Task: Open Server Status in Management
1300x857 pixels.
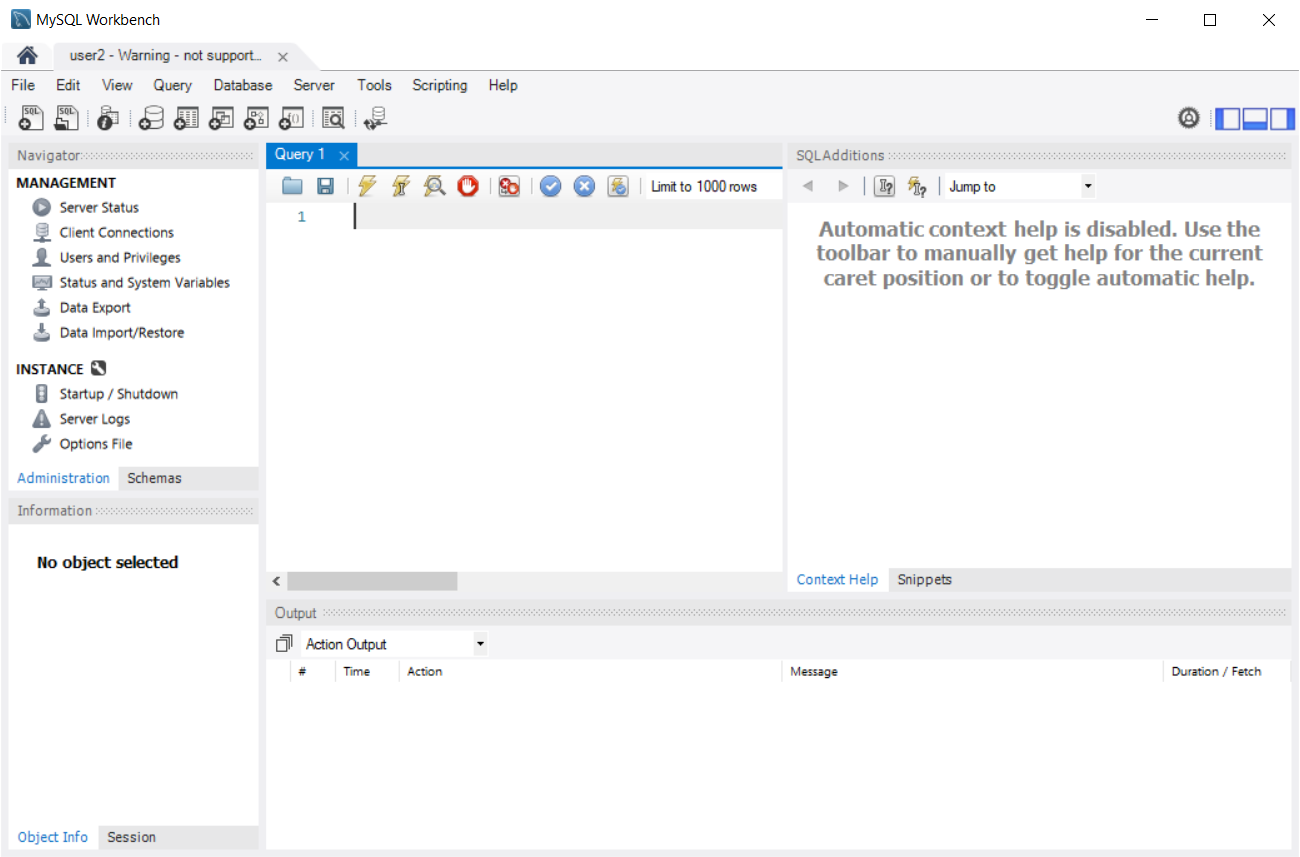Action: [99, 207]
